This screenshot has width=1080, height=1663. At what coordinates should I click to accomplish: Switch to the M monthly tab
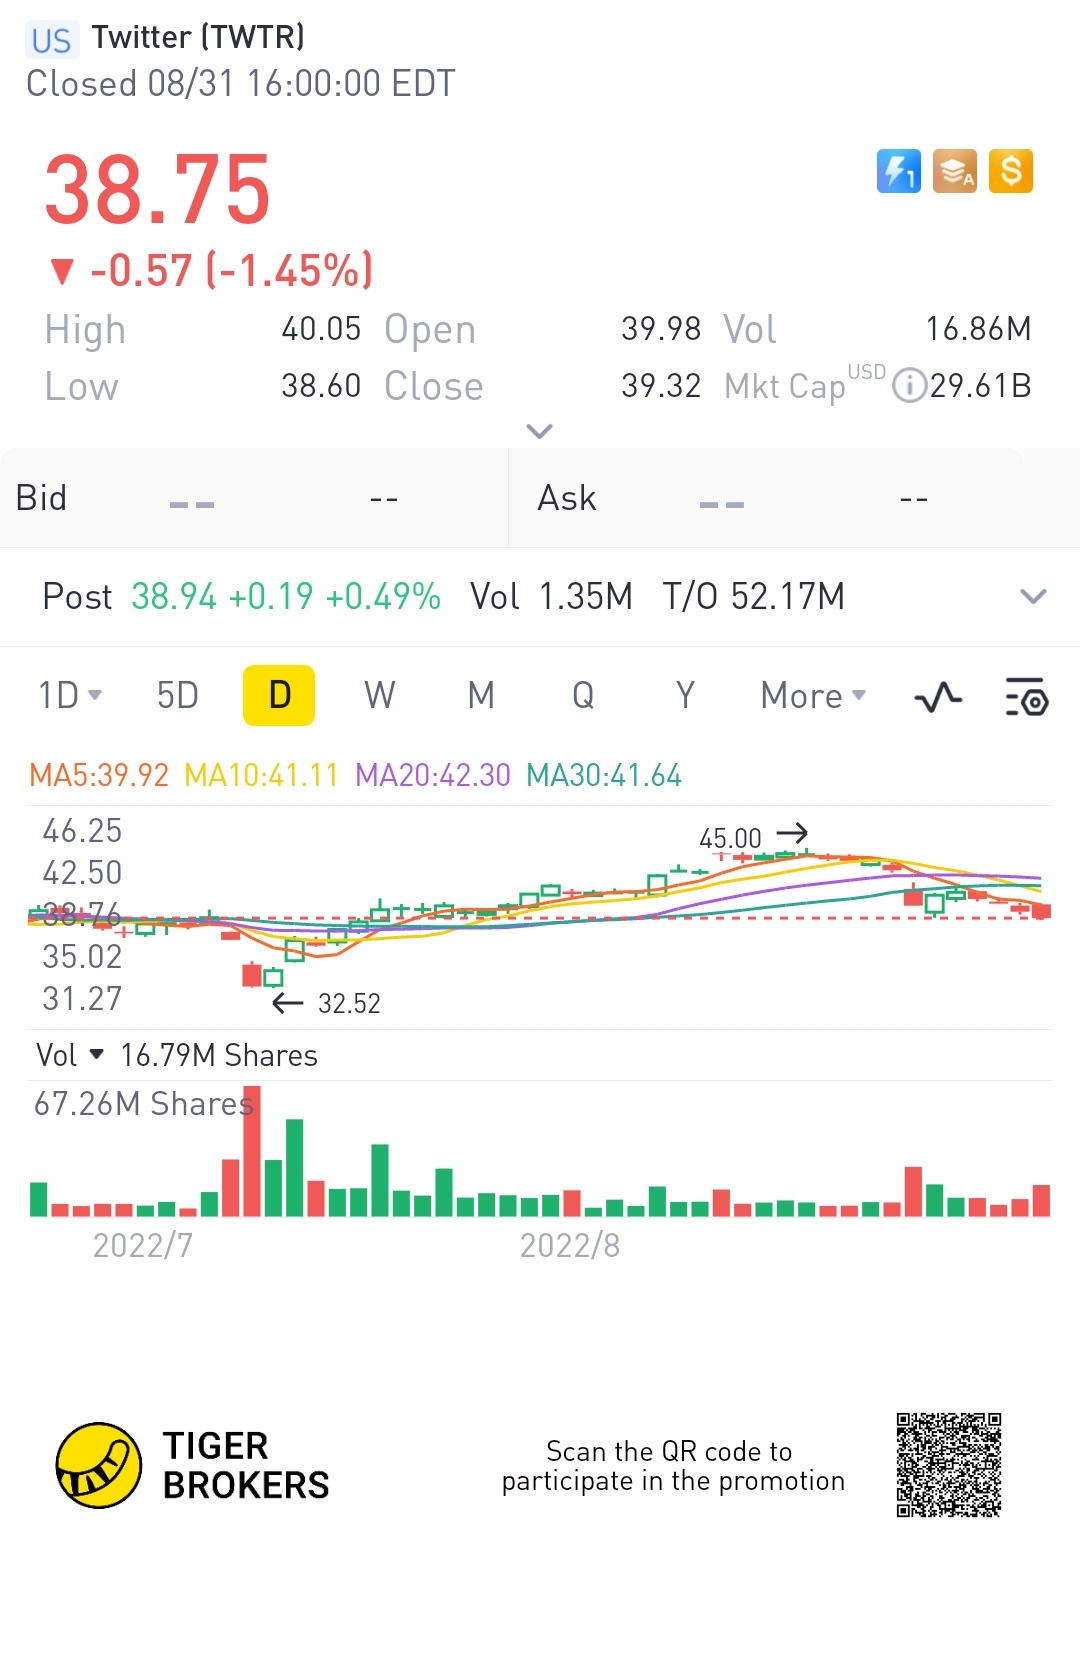click(x=481, y=695)
